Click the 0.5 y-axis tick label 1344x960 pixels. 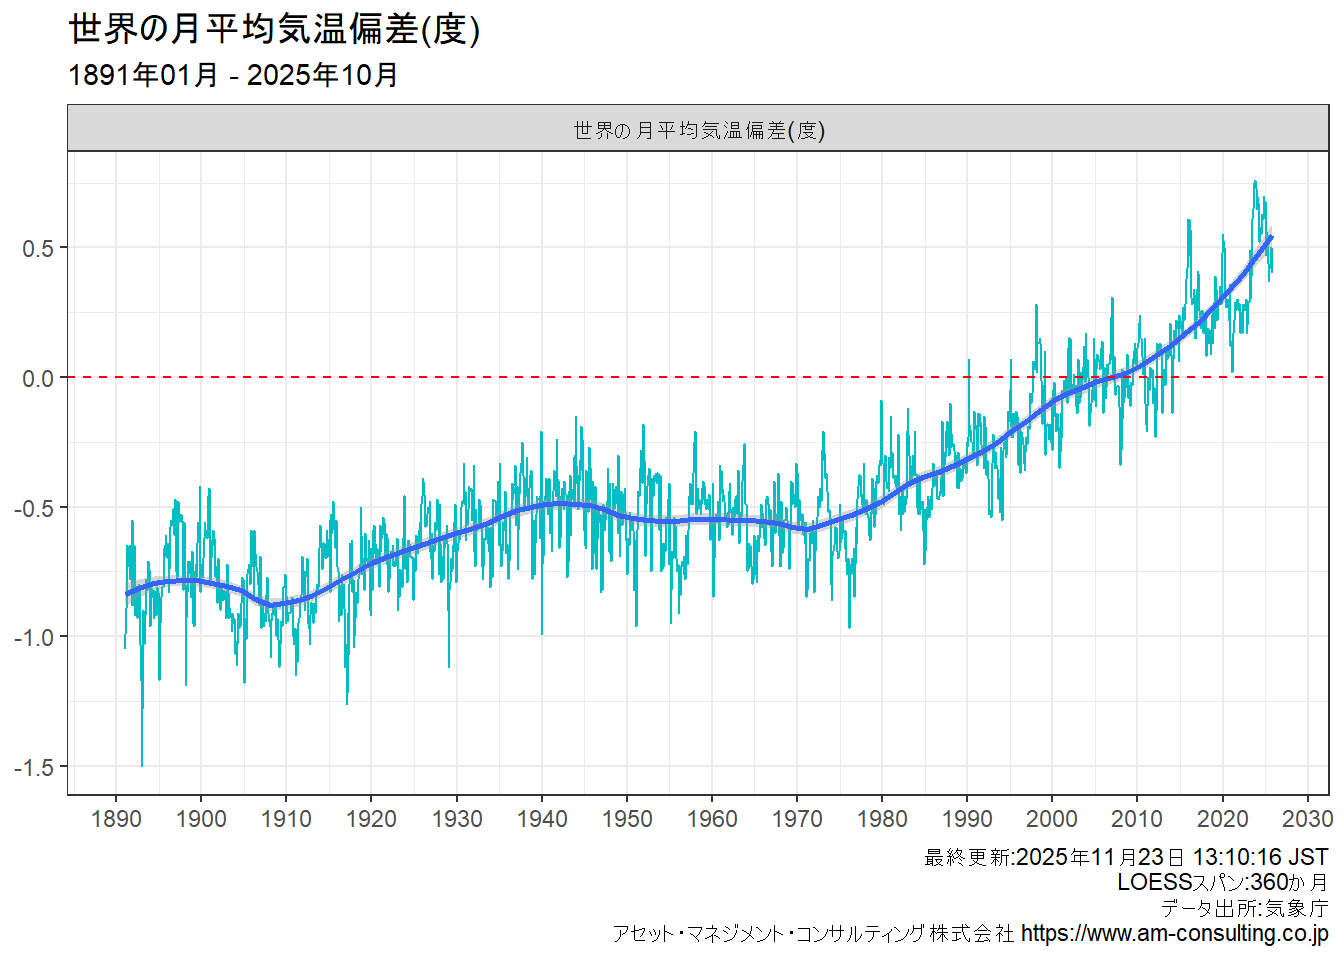[38, 248]
